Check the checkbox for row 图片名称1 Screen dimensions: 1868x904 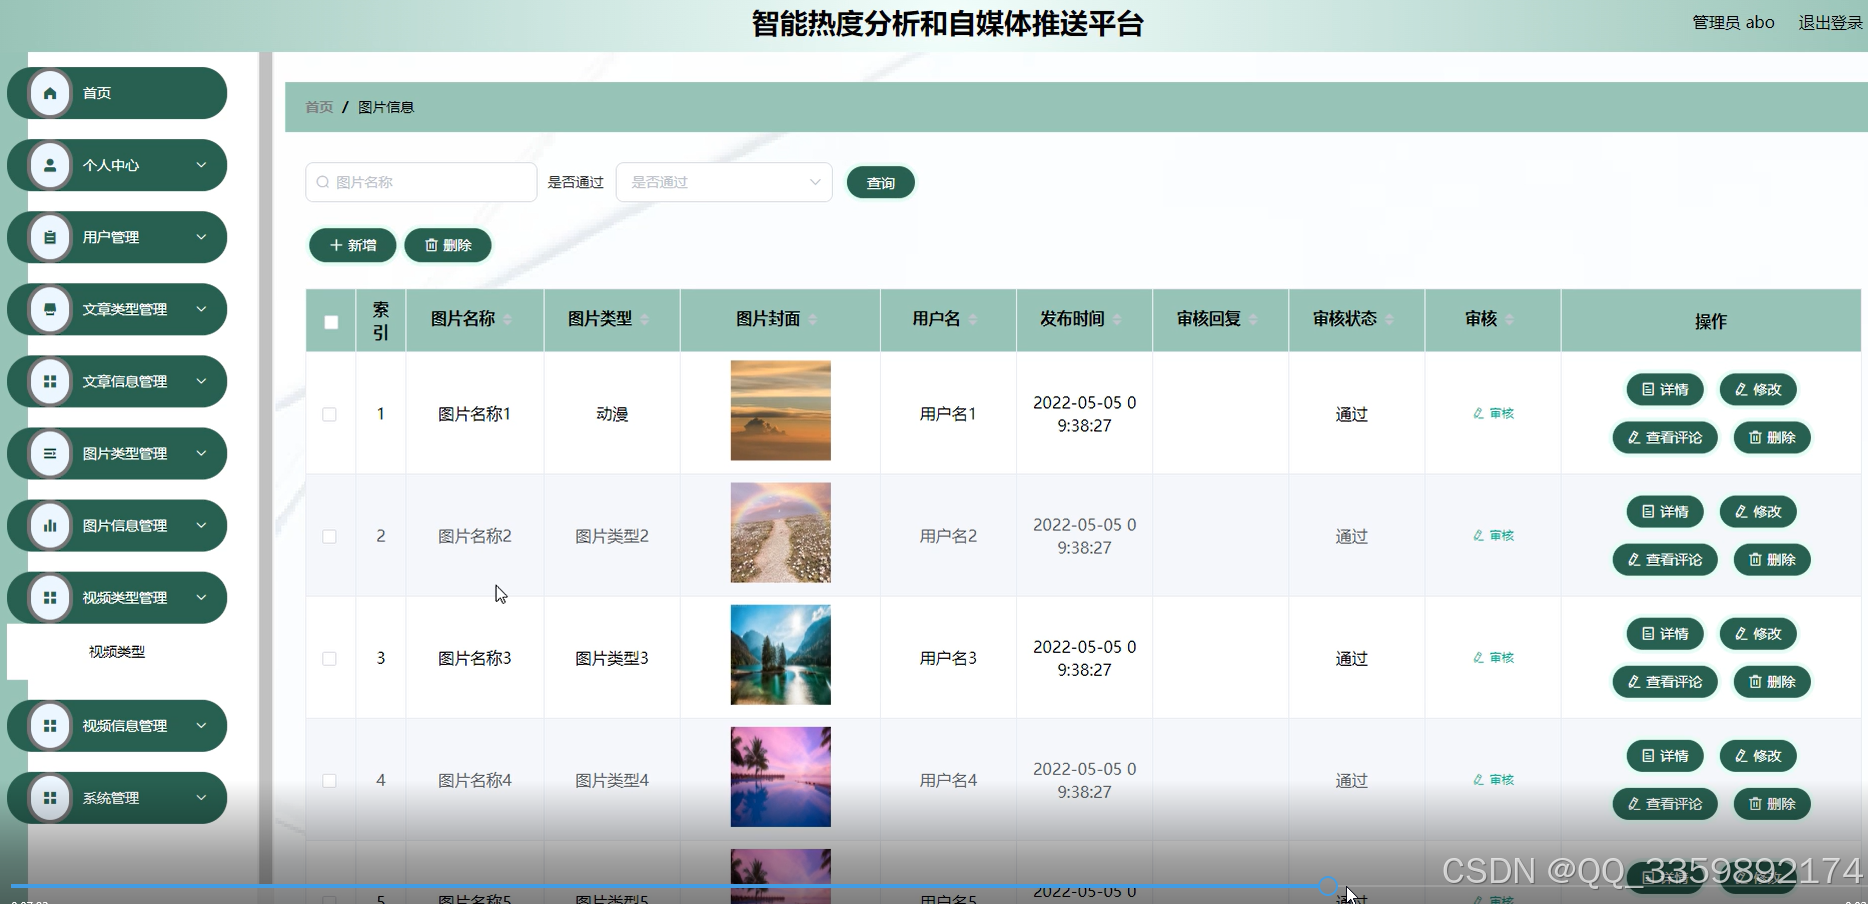coord(330,413)
